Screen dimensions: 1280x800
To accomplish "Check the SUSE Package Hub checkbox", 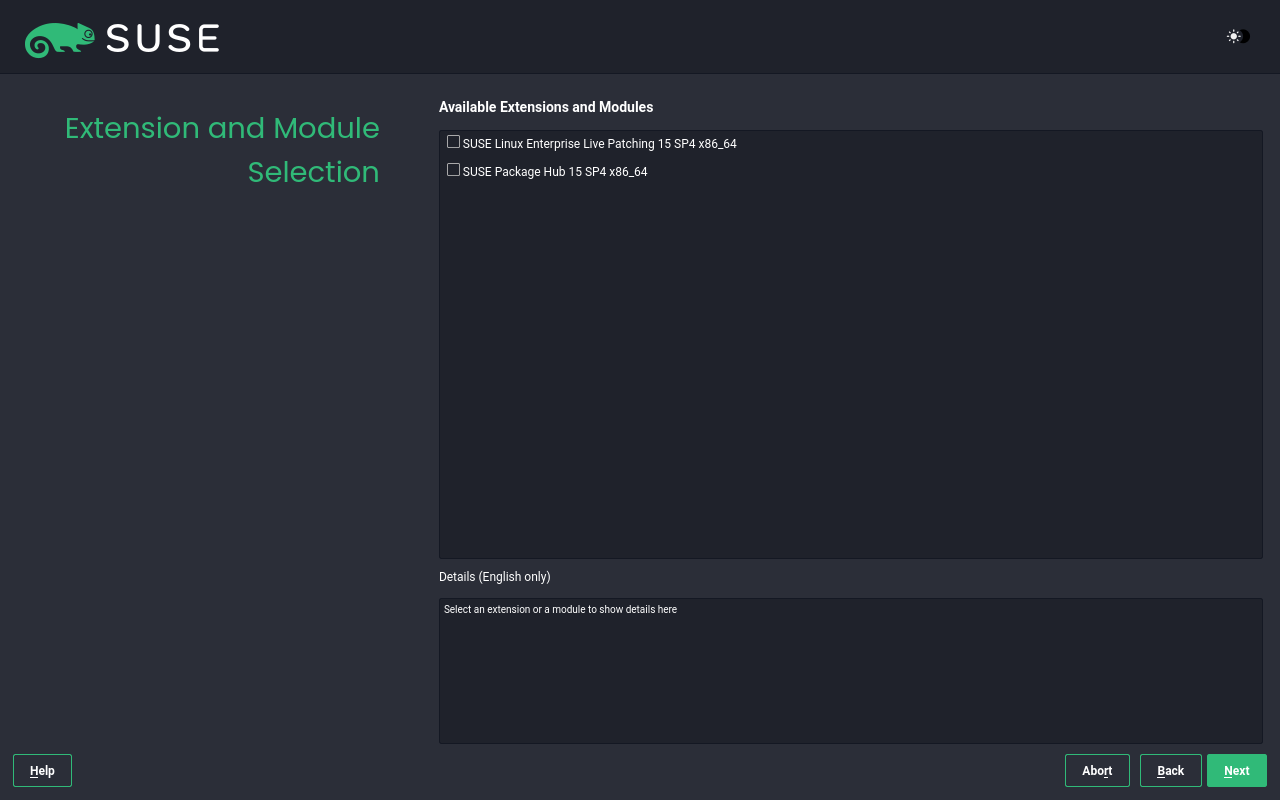I will click(453, 170).
